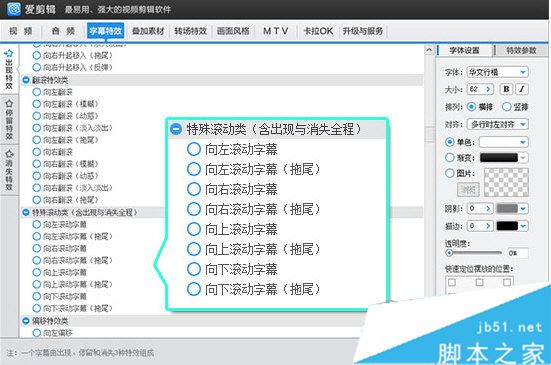Open the 视频 tab
The height and width of the screenshot is (365, 551).
[x=21, y=31]
